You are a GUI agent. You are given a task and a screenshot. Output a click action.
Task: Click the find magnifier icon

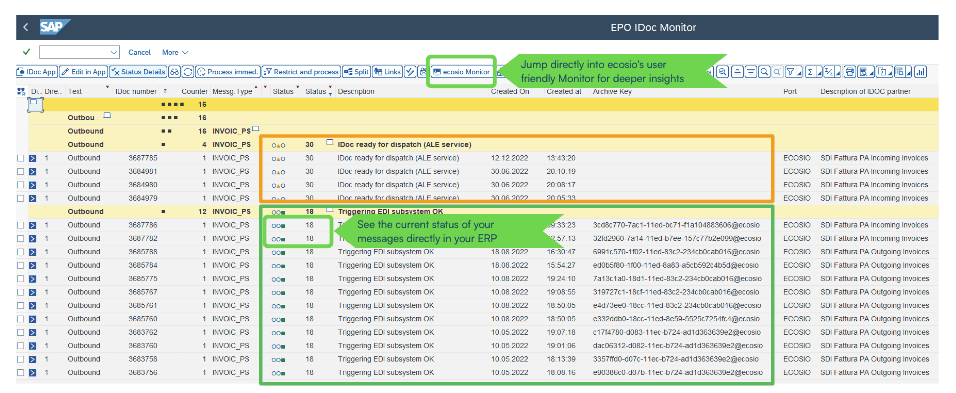point(764,72)
